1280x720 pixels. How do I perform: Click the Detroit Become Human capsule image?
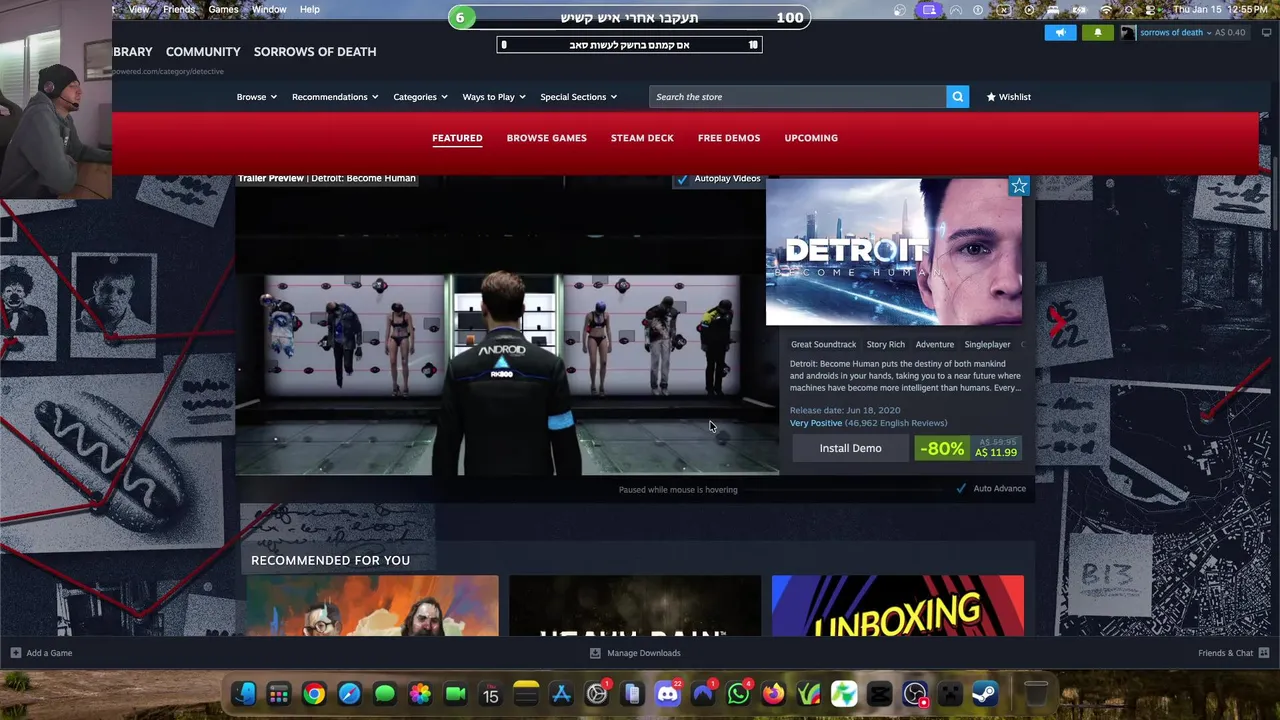(894, 252)
